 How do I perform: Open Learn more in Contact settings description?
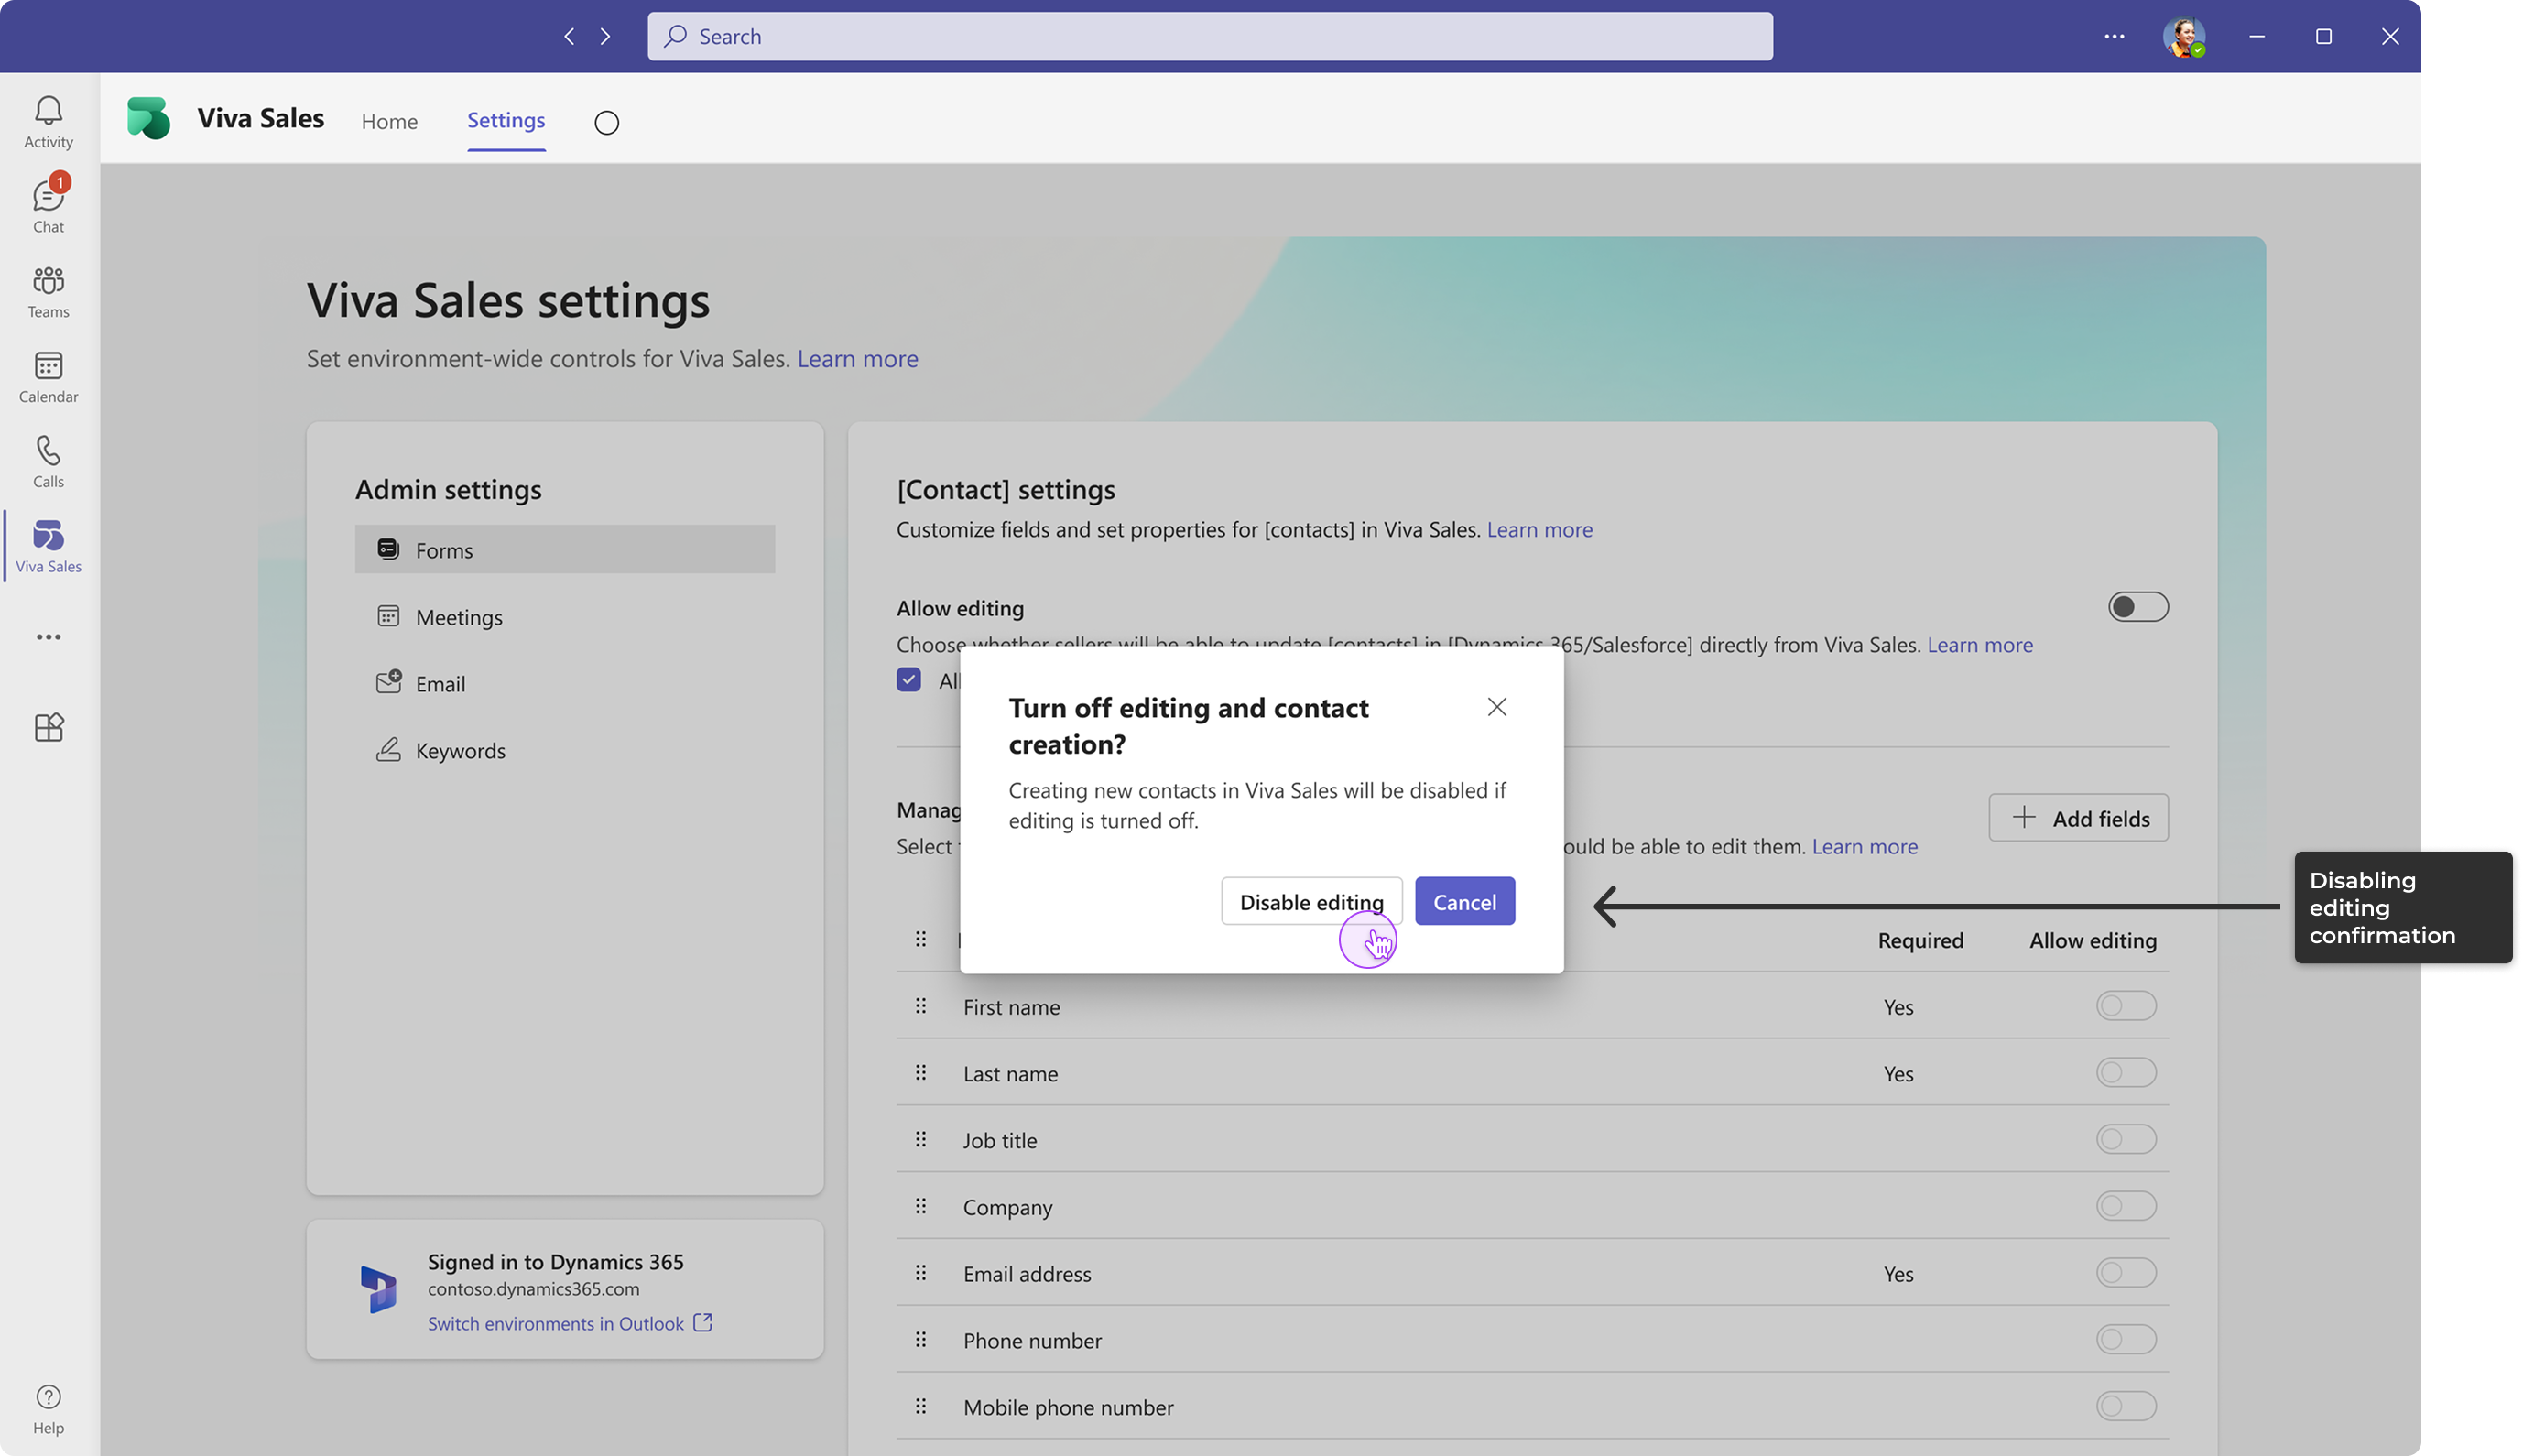[1539, 529]
